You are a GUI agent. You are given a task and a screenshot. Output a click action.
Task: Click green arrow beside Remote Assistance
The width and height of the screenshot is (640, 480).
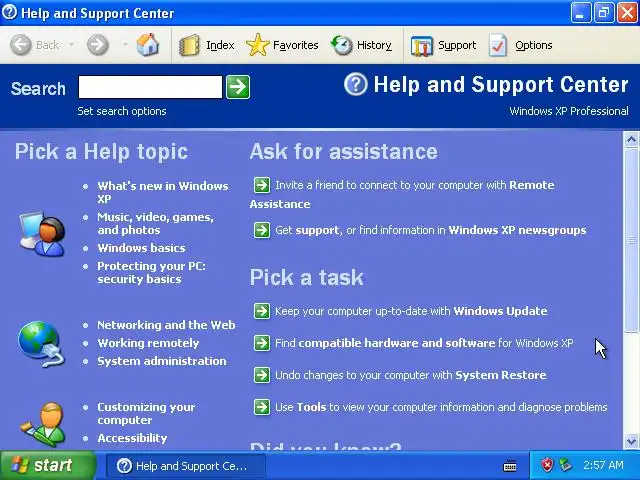pyautogui.click(x=262, y=185)
